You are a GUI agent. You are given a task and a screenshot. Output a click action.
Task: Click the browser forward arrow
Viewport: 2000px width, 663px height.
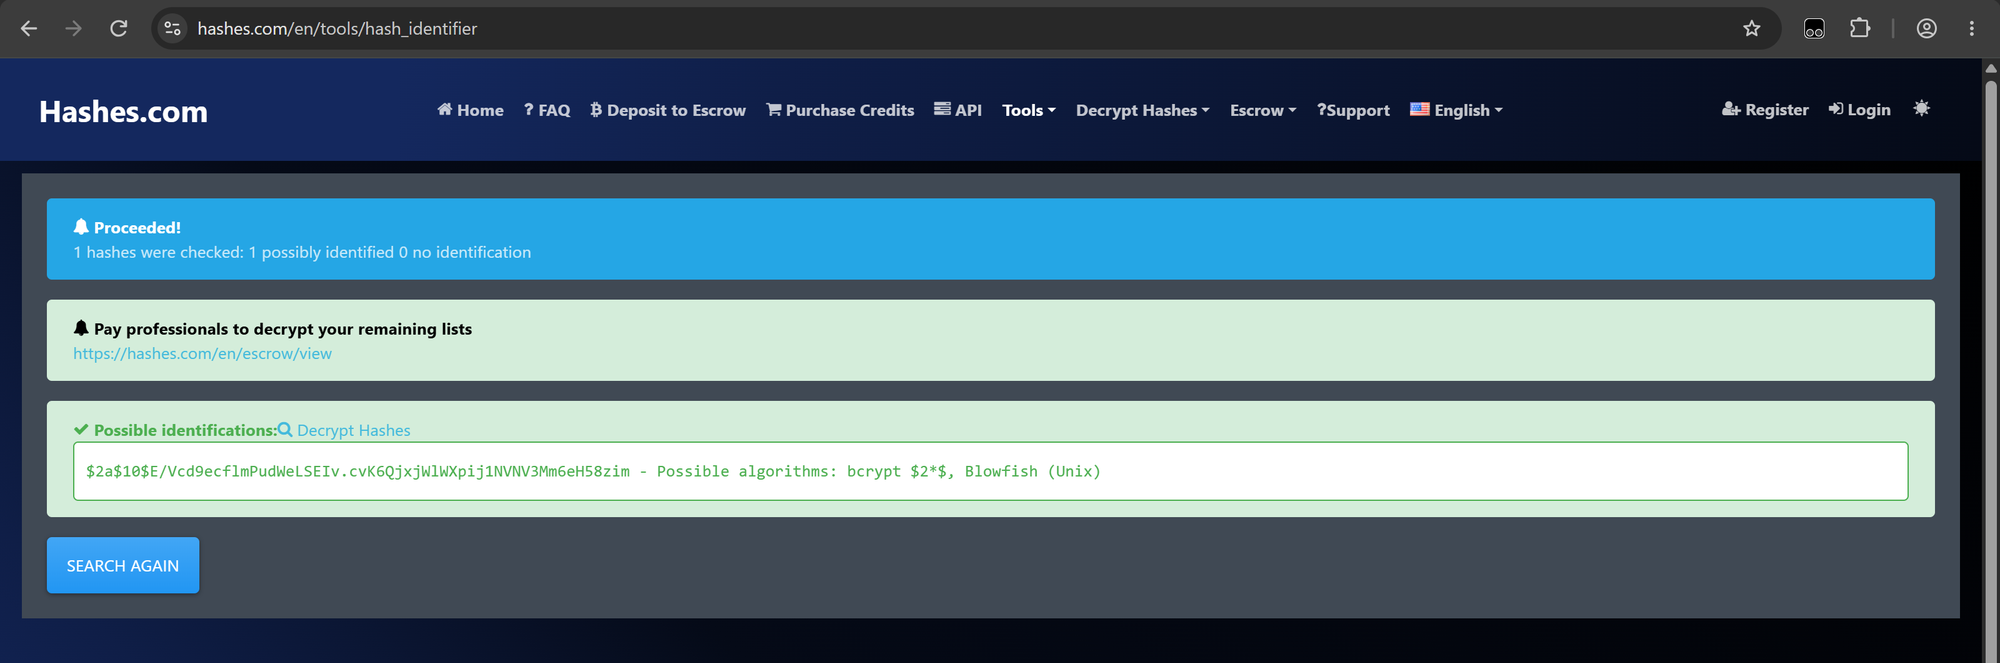(74, 28)
